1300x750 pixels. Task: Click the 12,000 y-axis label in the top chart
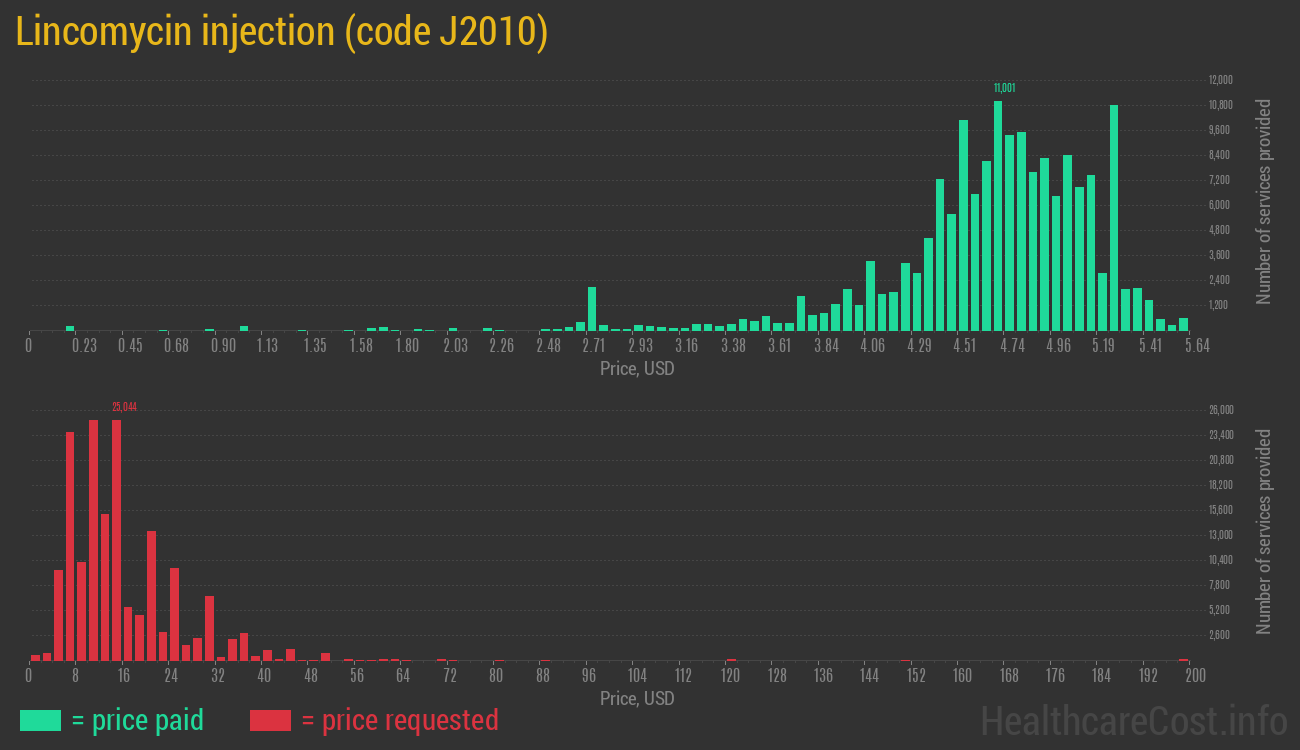pos(1219,80)
